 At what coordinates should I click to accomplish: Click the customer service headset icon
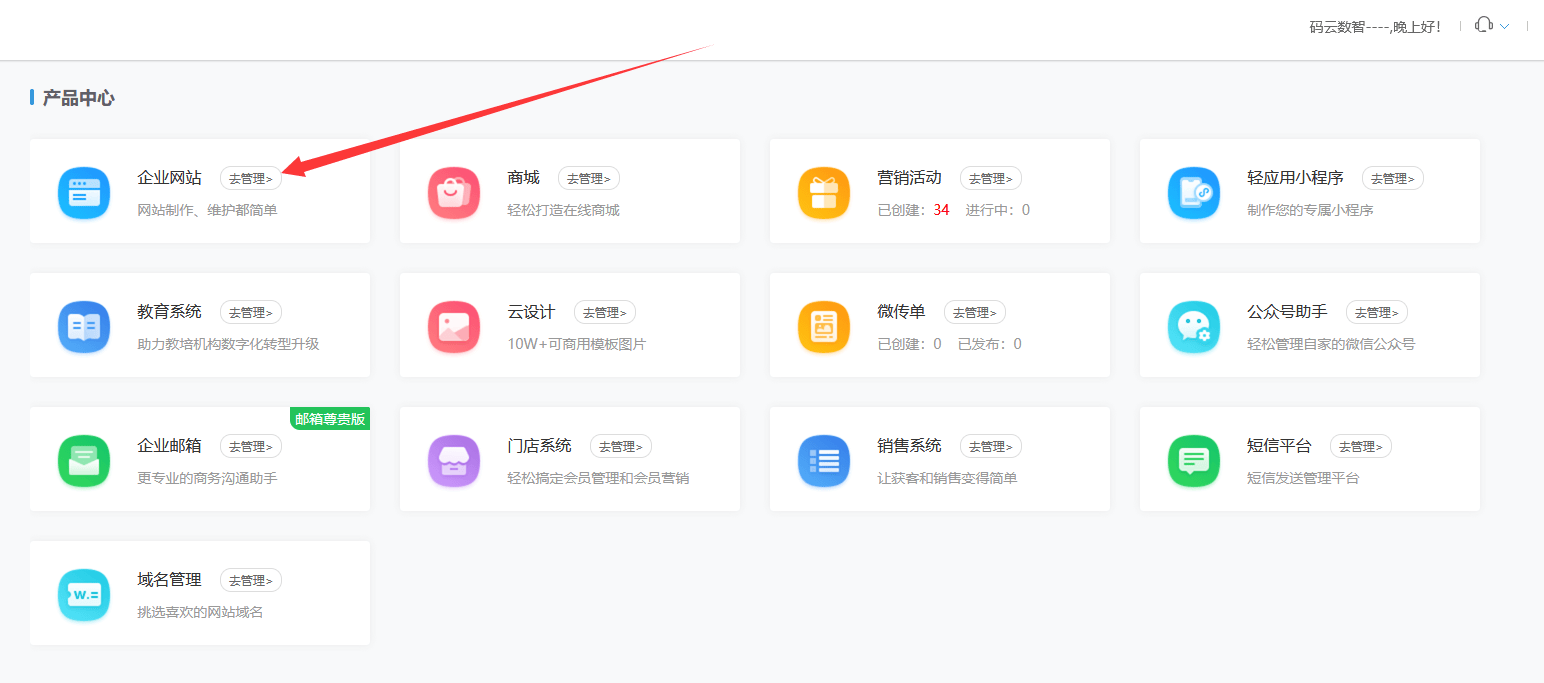tap(1484, 26)
